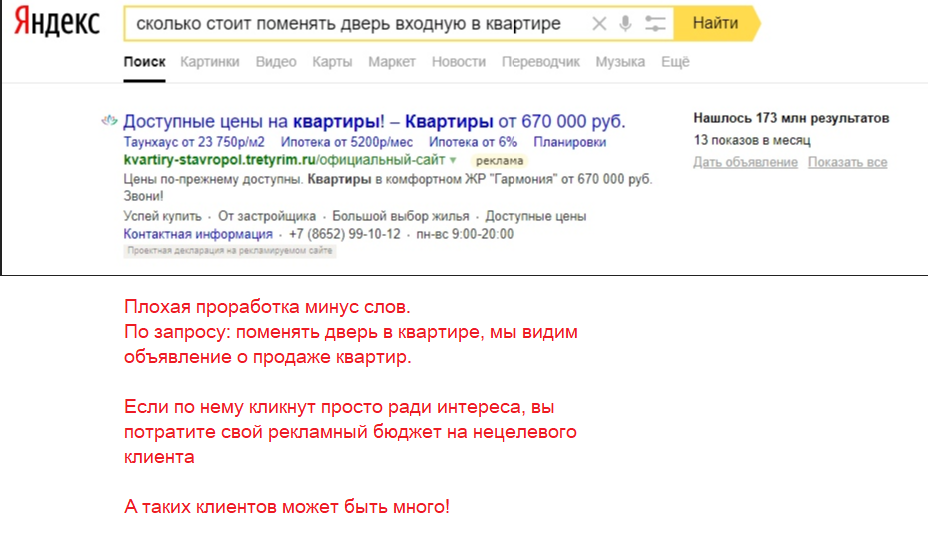The image size is (928, 548).
Task: Click the Нашлось 173 млн результатов text
Action: click(791, 118)
